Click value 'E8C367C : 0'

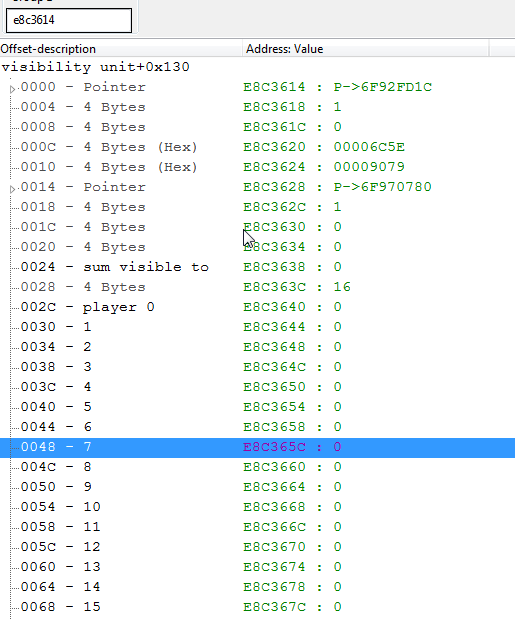coord(292,607)
